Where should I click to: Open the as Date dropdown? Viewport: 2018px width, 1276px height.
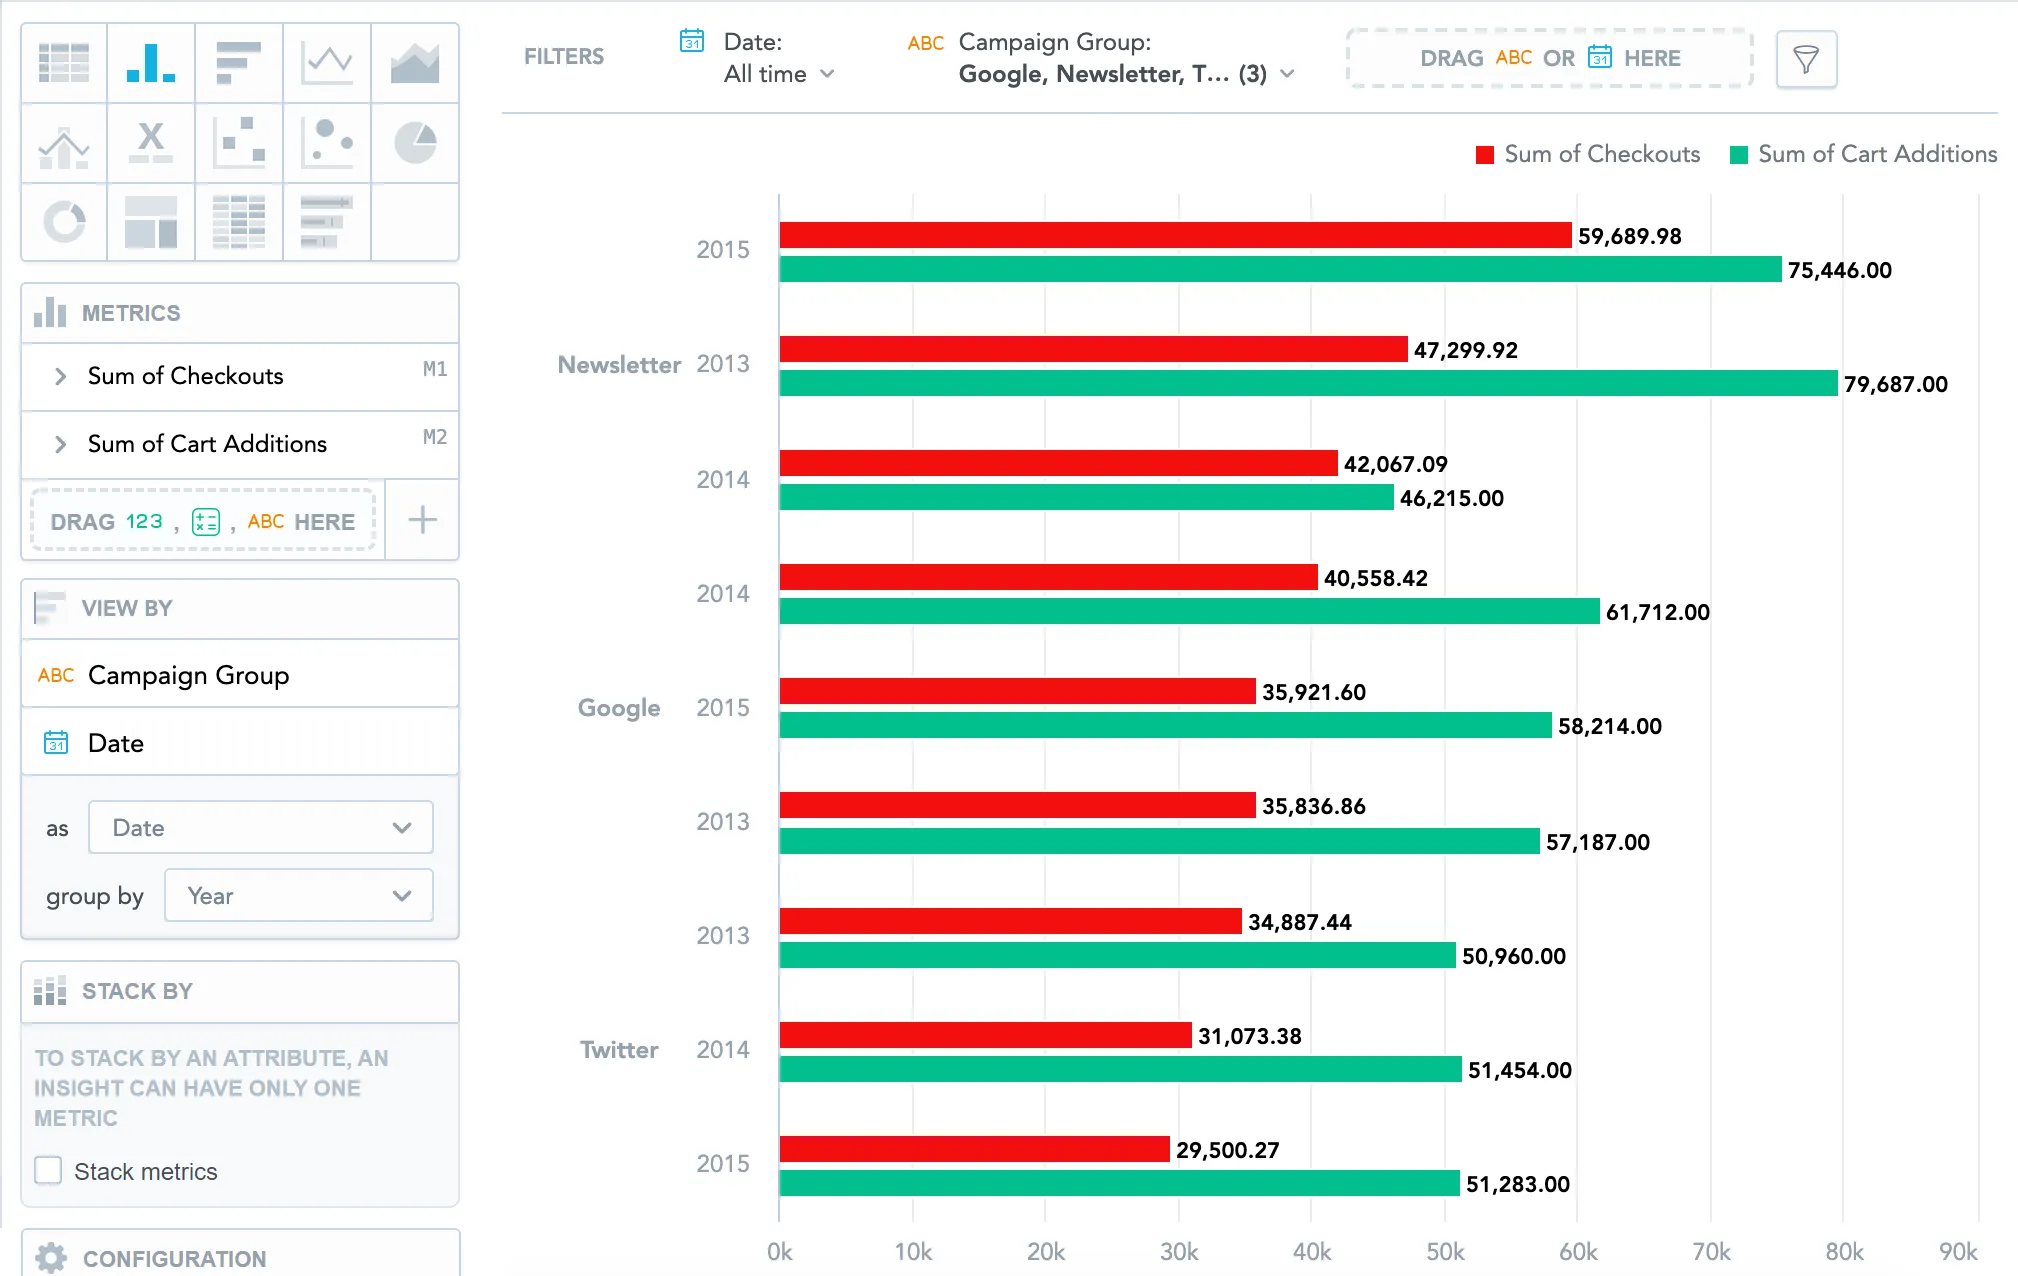[x=259, y=827]
